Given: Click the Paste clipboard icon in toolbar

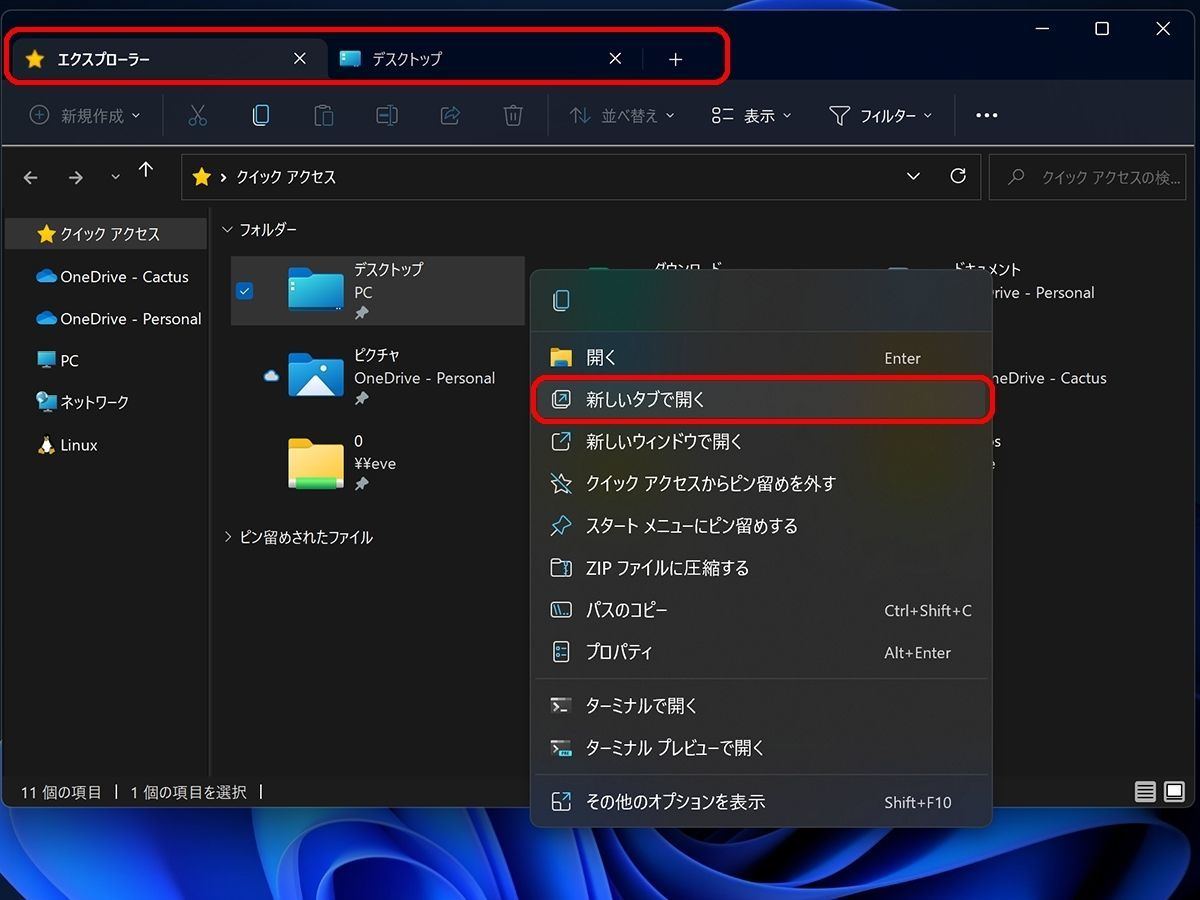Looking at the screenshot, I should tap(323, 116).
